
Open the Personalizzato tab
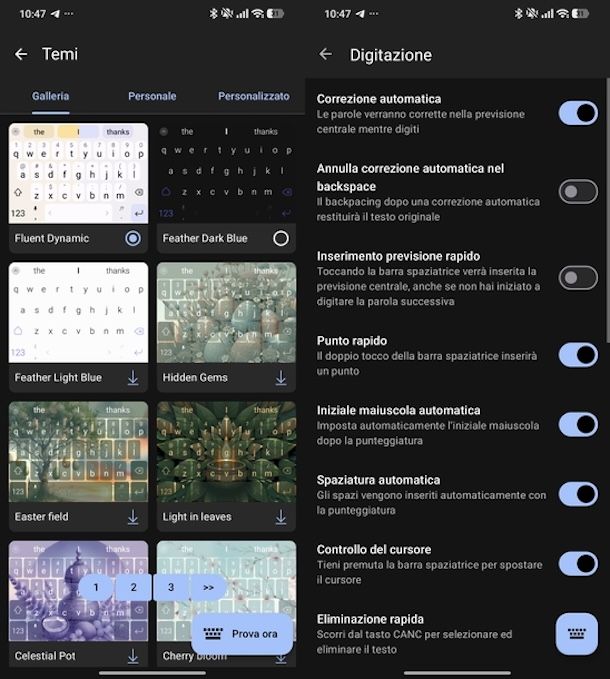pos(254,96)
